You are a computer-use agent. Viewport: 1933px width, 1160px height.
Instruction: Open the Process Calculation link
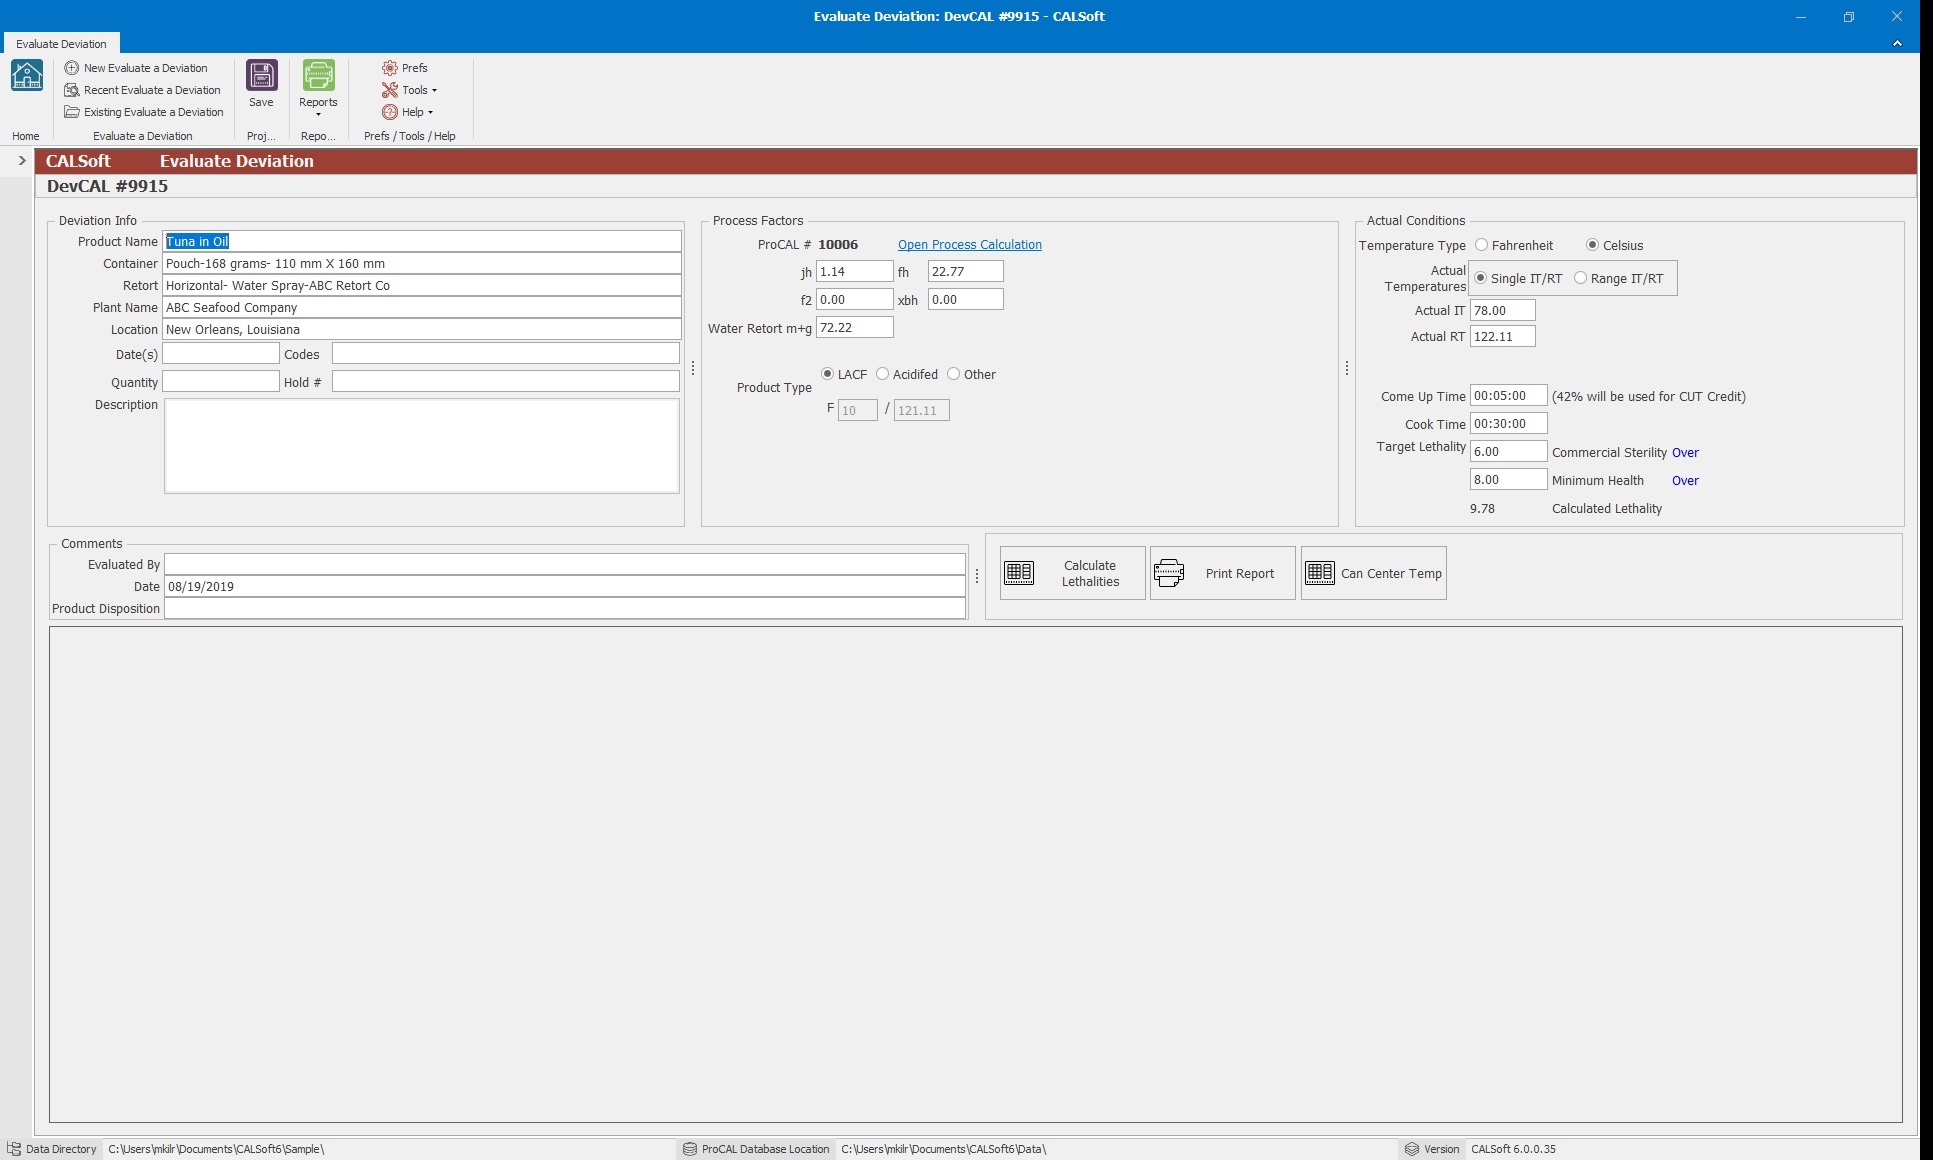(x=969, y=244)
